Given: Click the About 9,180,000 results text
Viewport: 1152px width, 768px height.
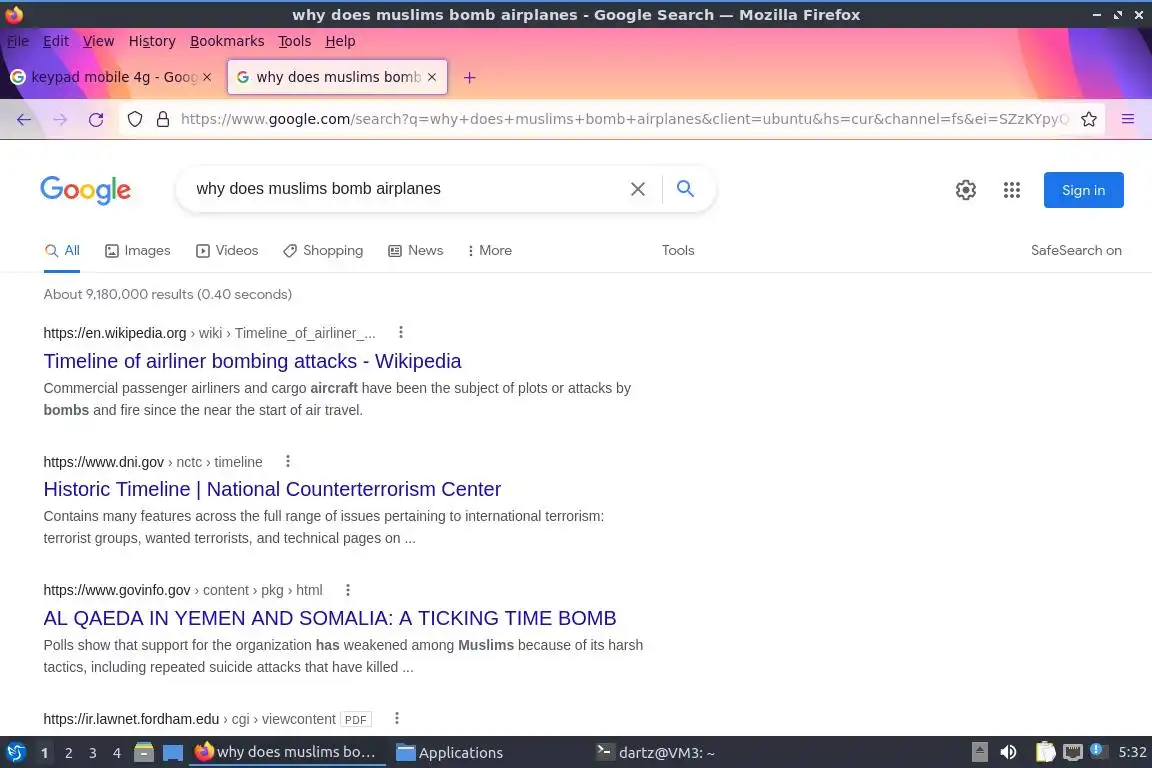Looking at the screenshot, I should tap(168, 294).
